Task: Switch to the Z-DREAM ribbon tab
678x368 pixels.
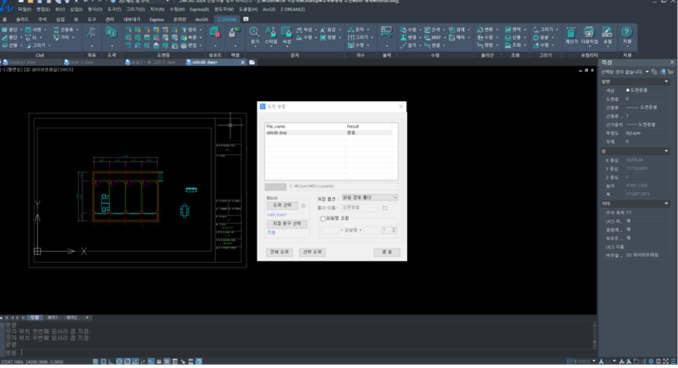Action: pyautogui.click(x=227, y=19)
